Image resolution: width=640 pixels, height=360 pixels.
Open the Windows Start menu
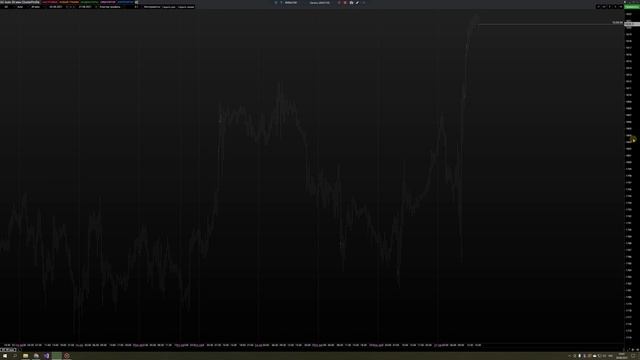coord(5,356)
